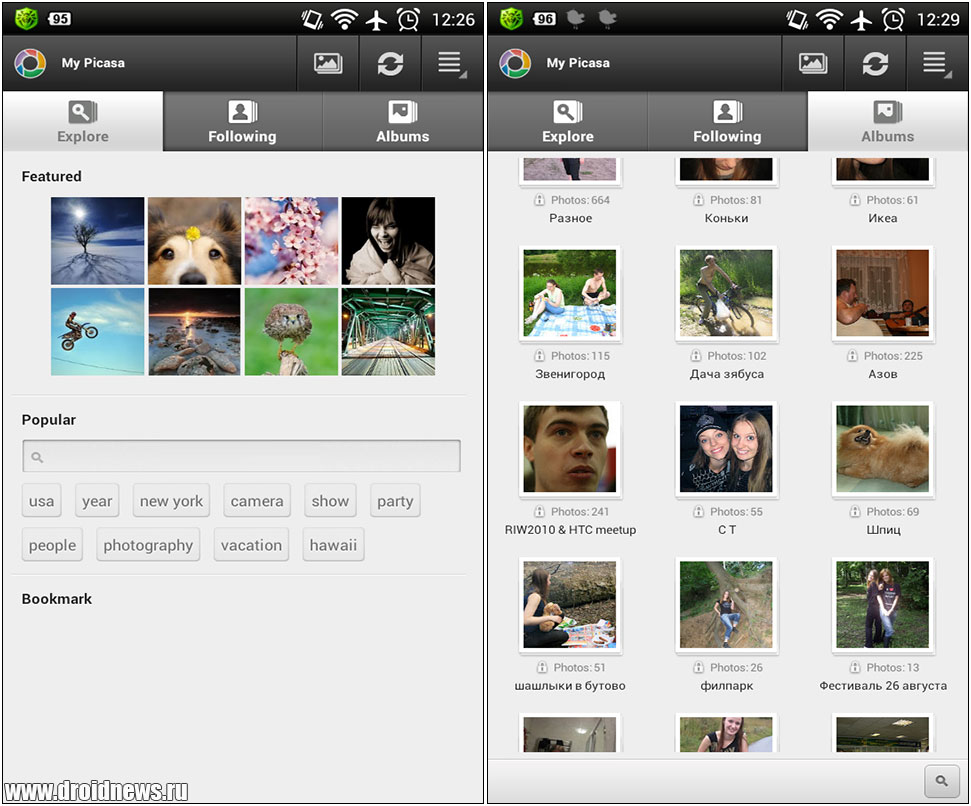Tap the battery 96 indicator in right status bar
This screenshot has width=971, height=806.
pos(545,19)
